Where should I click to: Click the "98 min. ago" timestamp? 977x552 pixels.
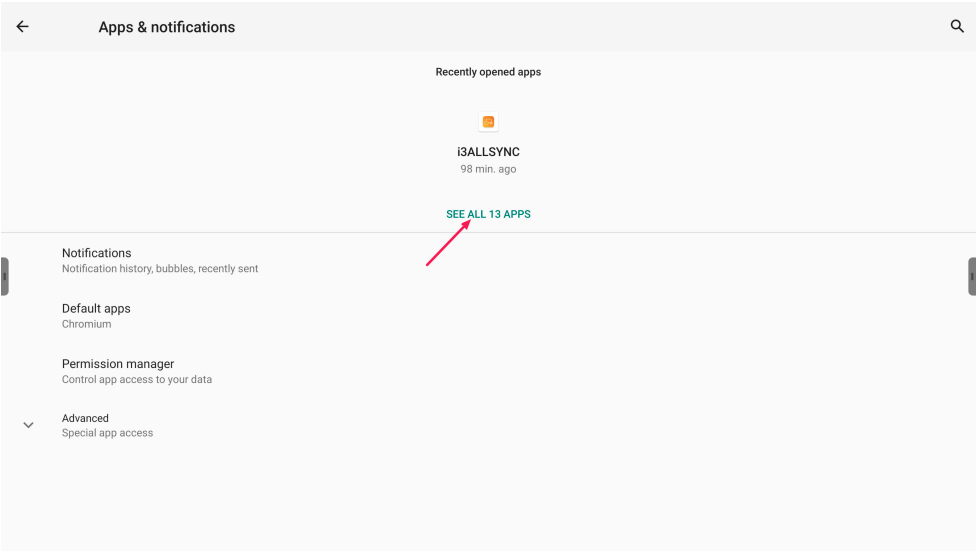pos(488,169)
